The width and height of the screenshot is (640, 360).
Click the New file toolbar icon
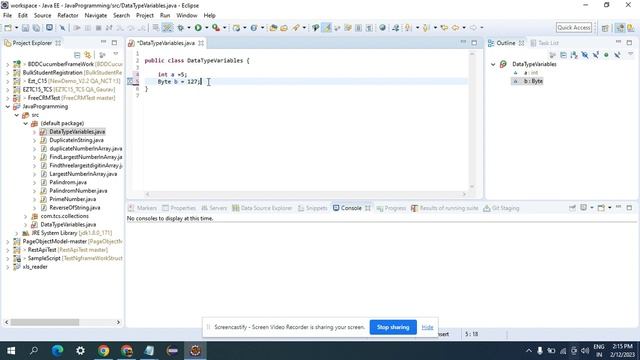coord(8,28)
